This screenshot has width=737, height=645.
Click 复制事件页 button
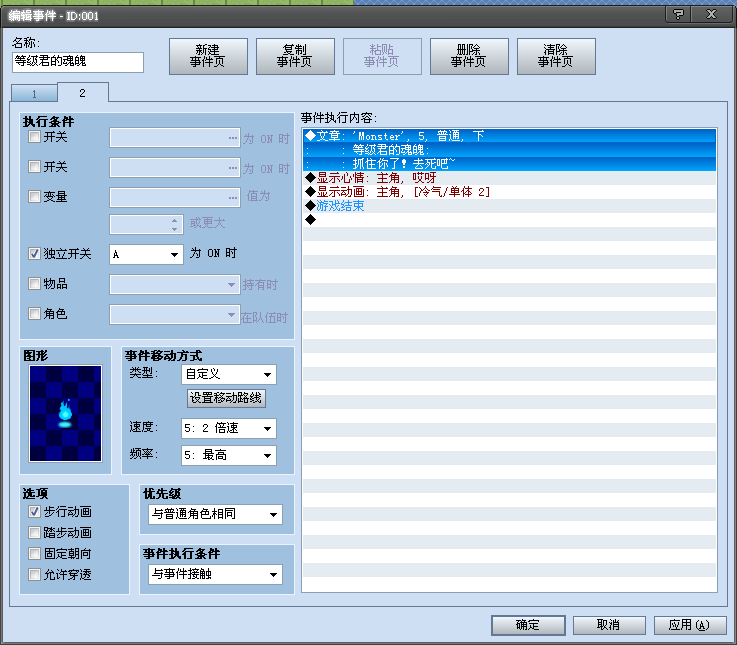[x=295, y=56]
